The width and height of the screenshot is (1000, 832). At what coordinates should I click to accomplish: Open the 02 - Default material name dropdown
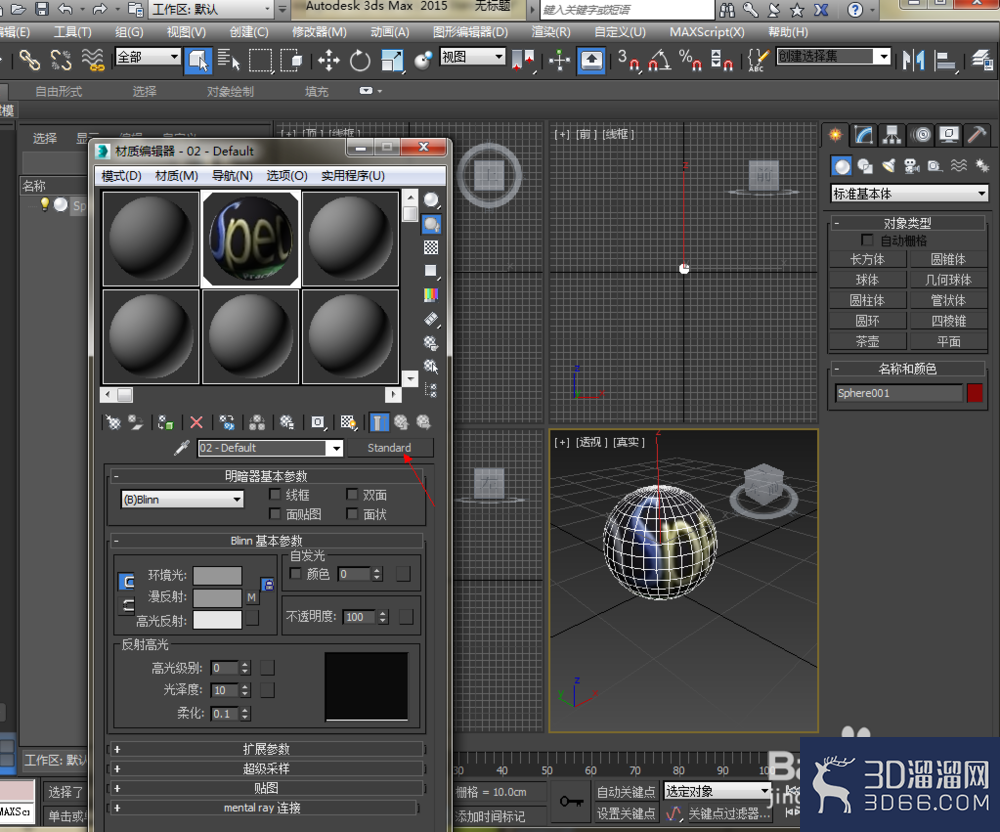(x=270, y=448)
